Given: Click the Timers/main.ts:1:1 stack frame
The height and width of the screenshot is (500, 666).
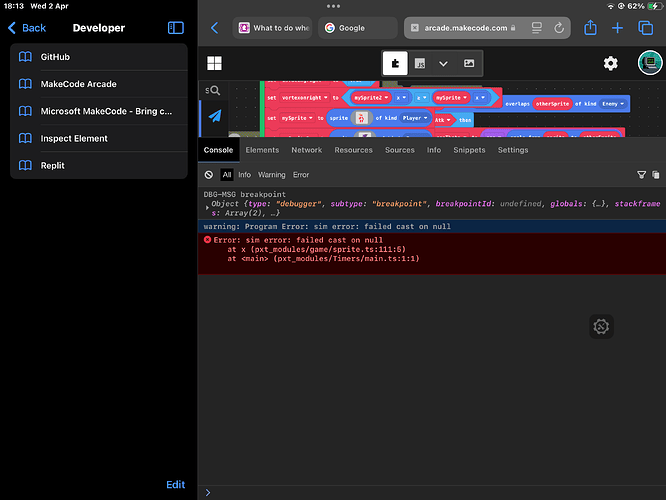Looking at the screenshot, I should [323, 259].
